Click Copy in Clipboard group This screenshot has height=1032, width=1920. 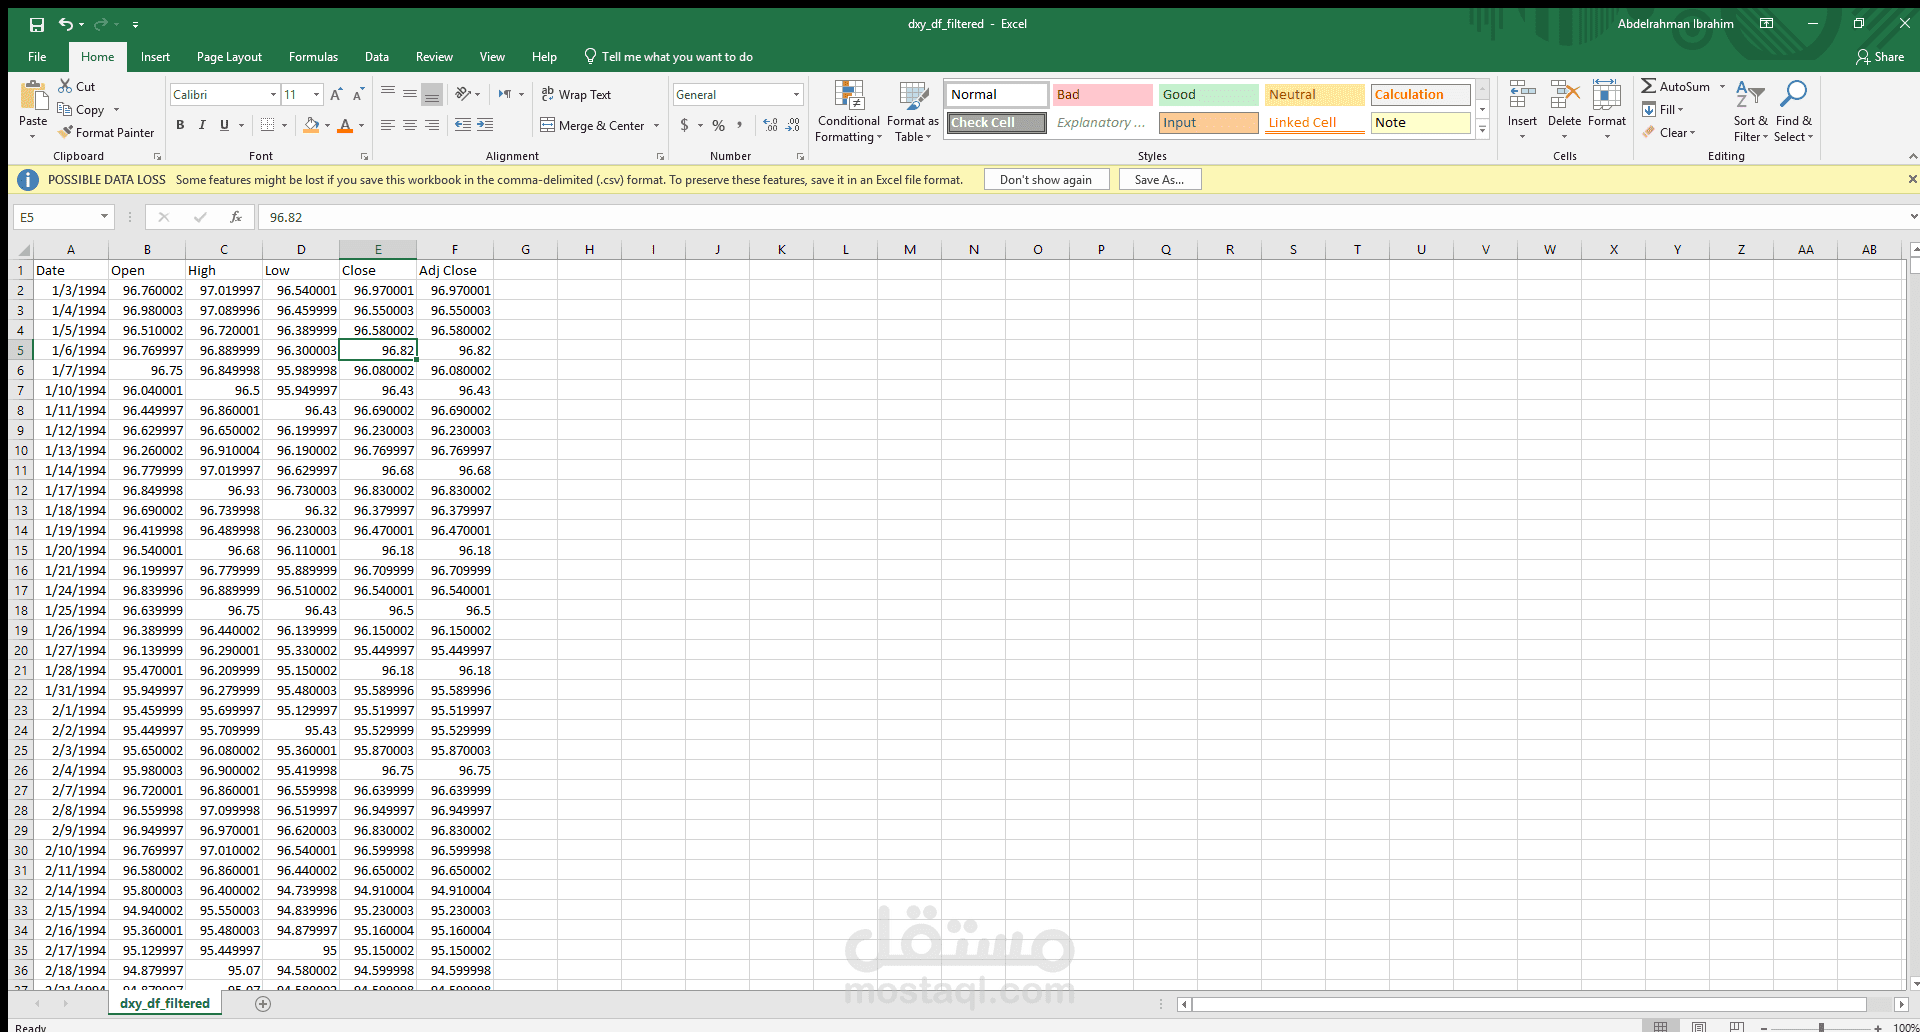(81, 110)
